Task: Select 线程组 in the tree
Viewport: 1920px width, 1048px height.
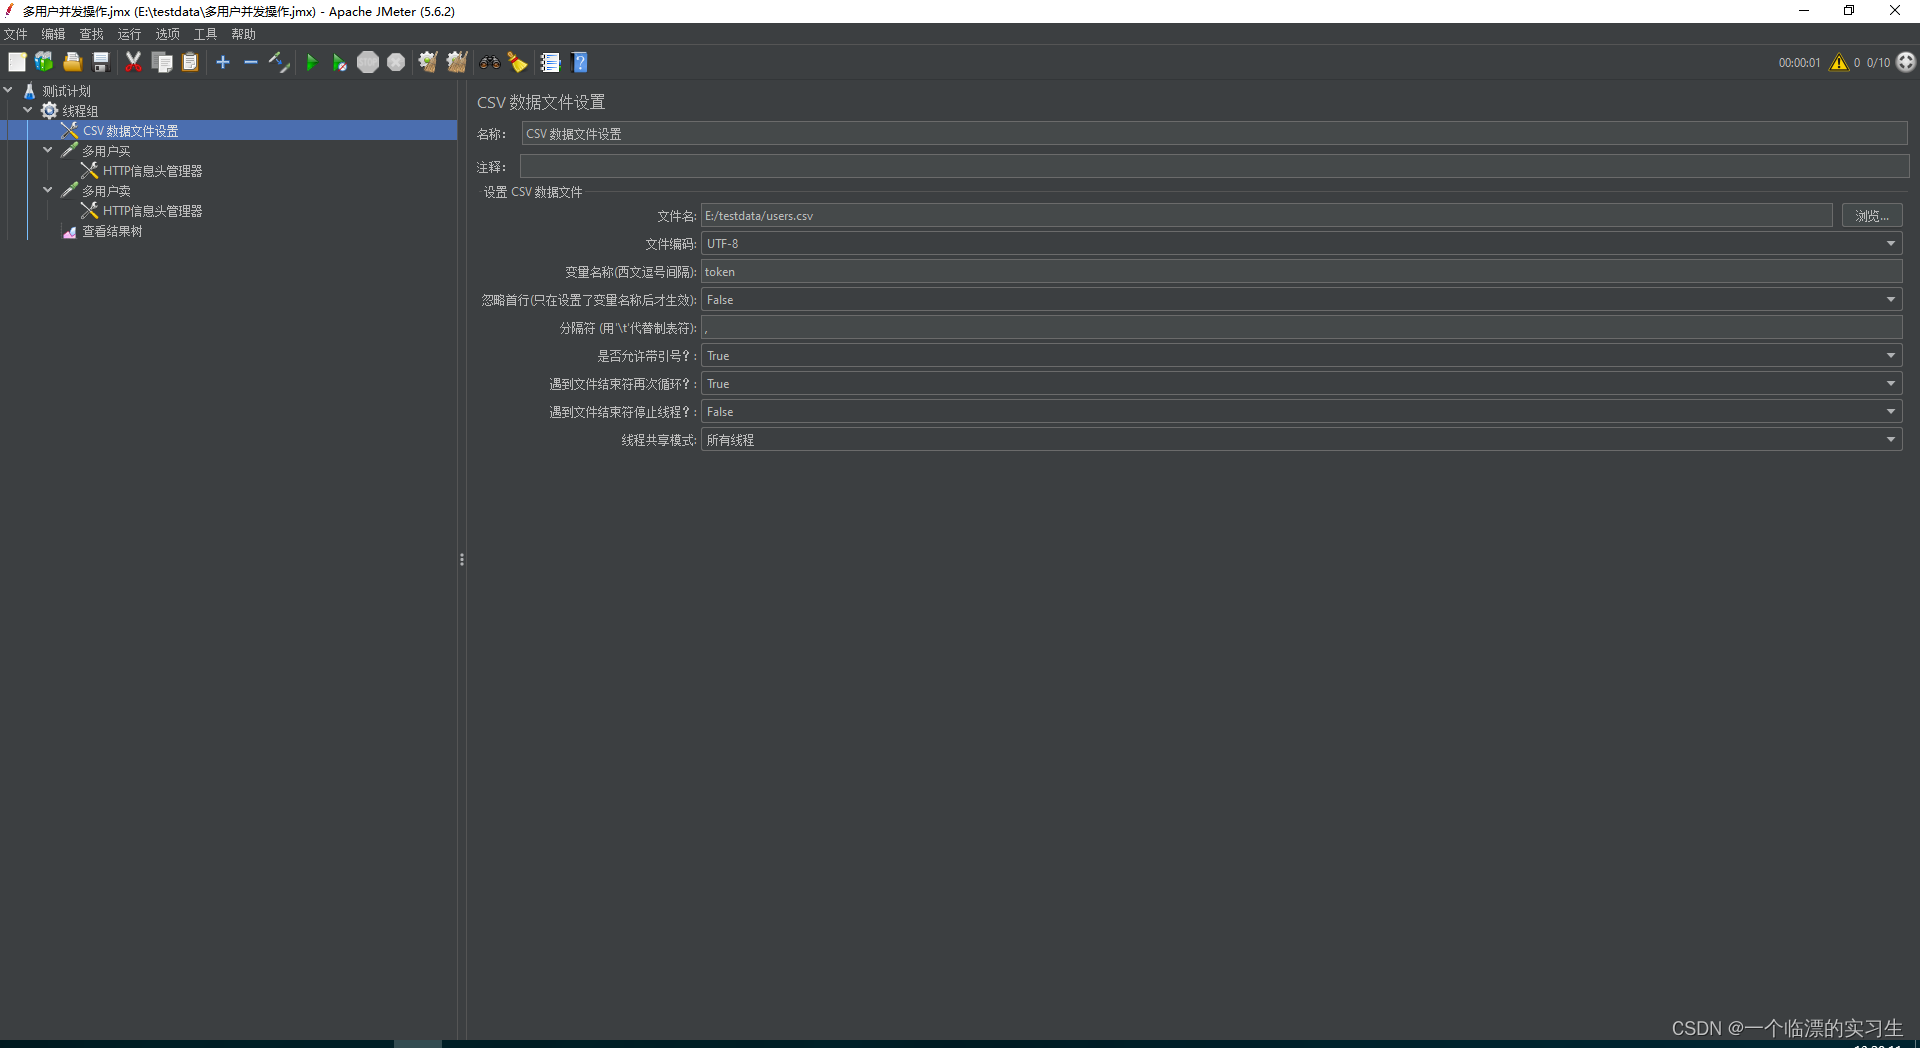Action: pos(80,111)
